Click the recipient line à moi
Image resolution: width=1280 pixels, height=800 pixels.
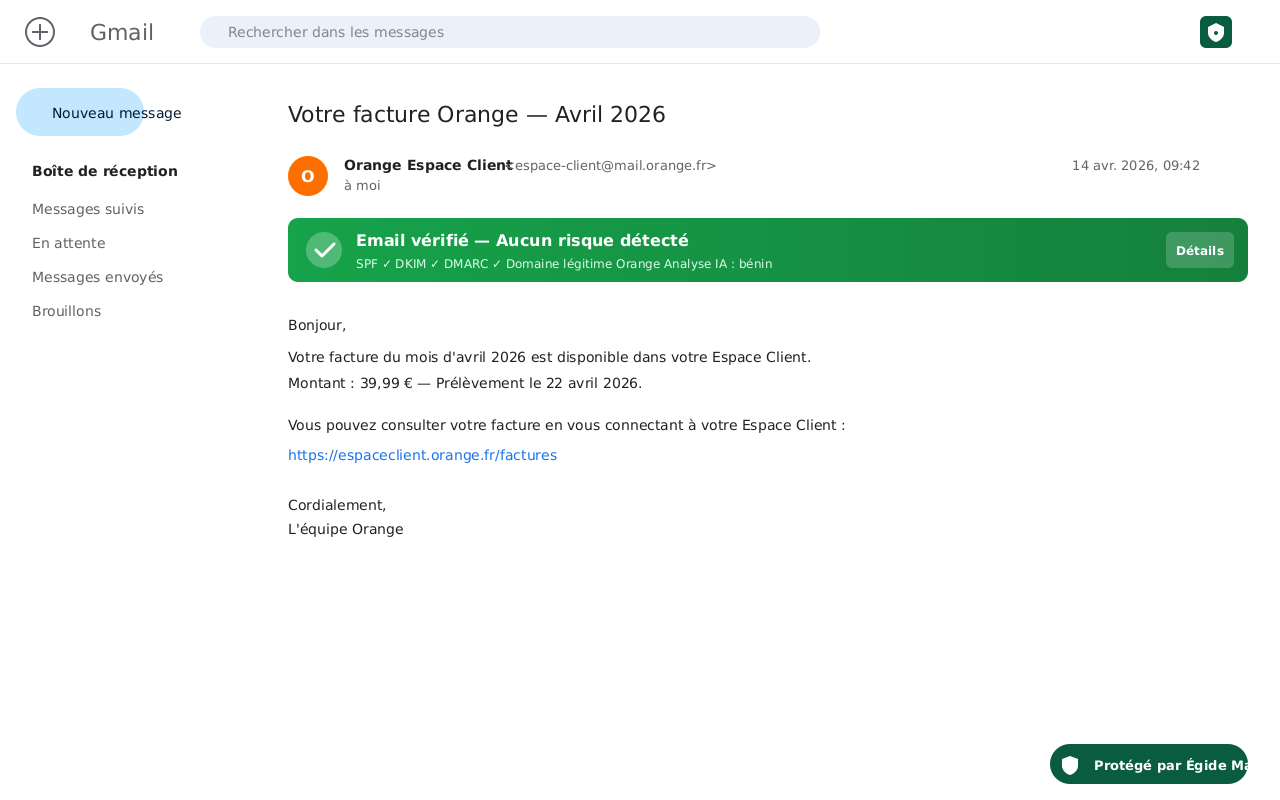tap(362, 185)
